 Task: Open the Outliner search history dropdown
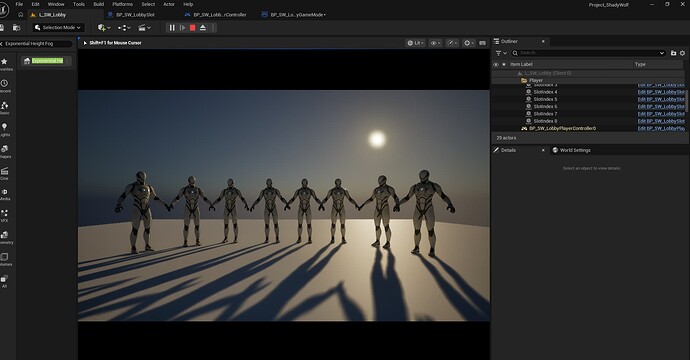[661, 53]
